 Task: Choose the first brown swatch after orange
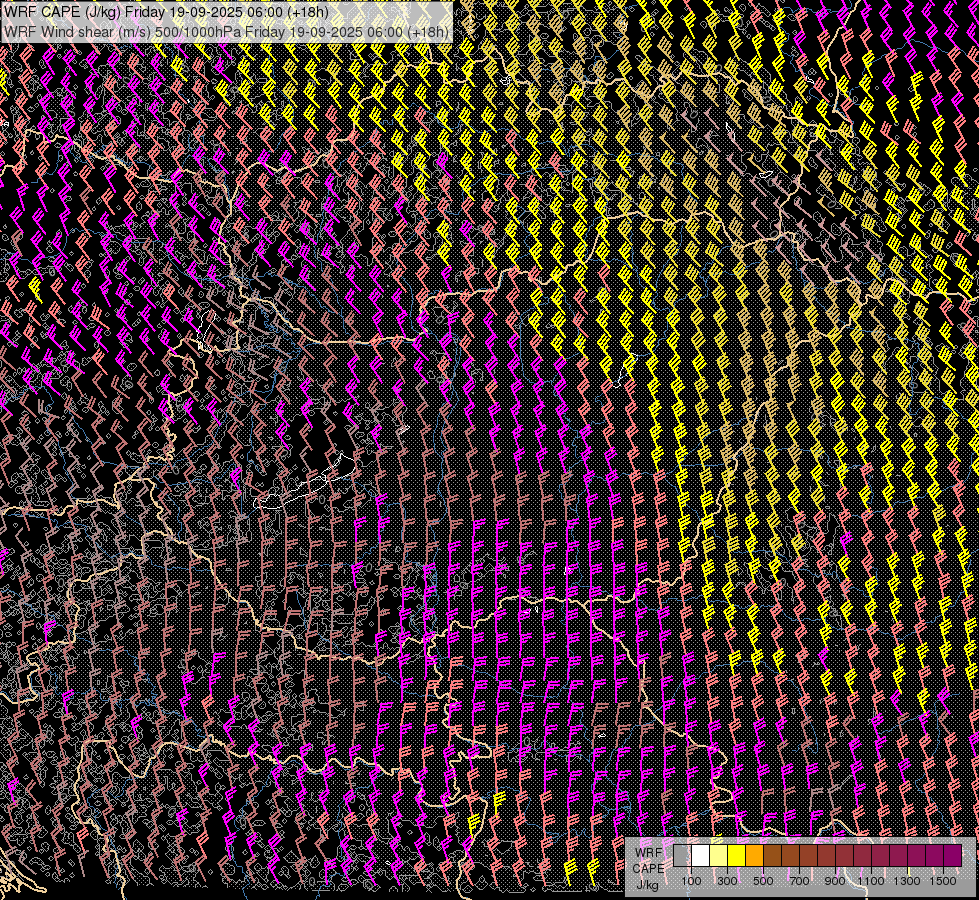coord(772,855)
